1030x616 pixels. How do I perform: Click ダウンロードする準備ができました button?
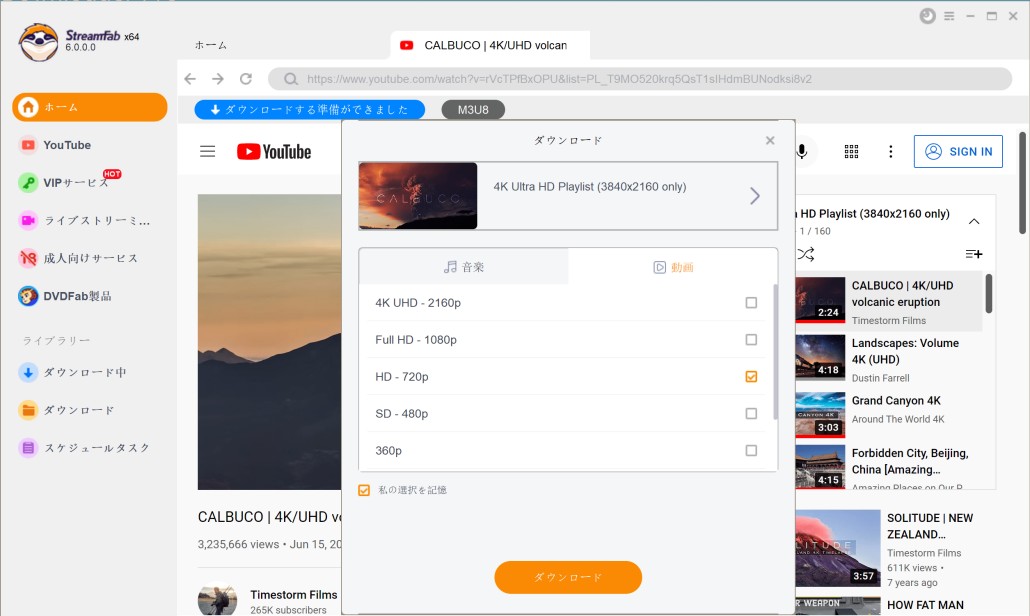tap(309, 110)
